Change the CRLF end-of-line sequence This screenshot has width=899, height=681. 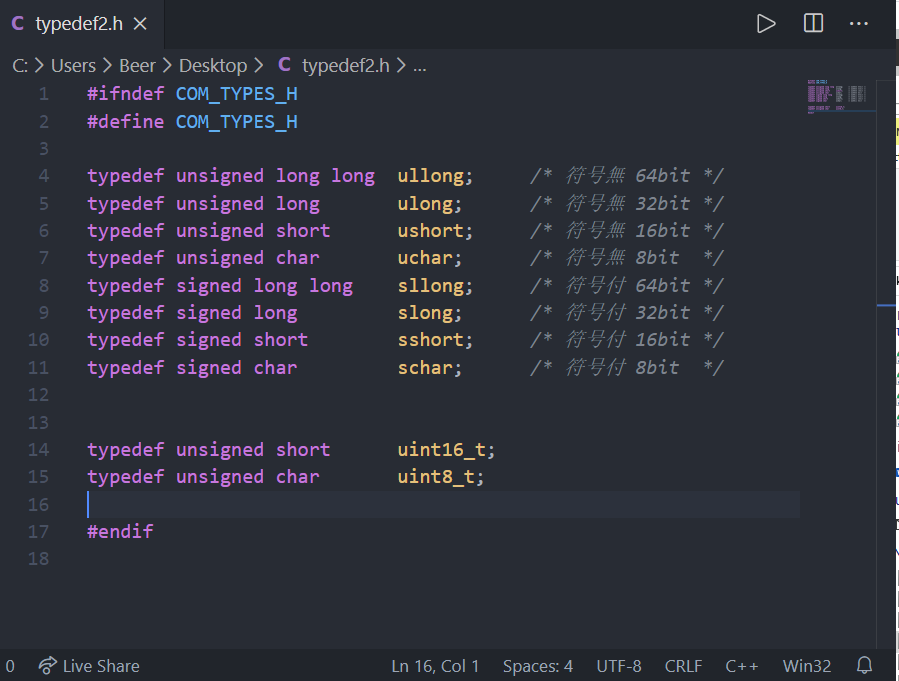pos(683,666)
